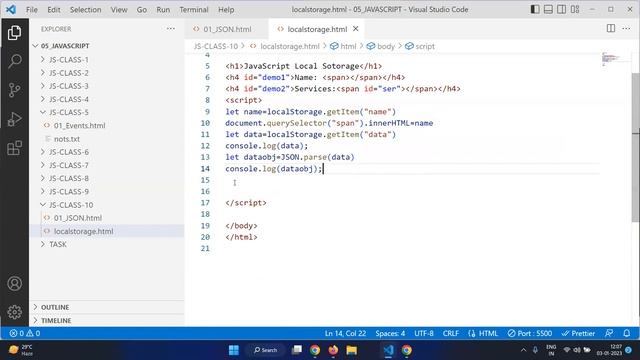The image size is (640, 360).
Task: Toggle panel layout icon
Action: point(548,9)
